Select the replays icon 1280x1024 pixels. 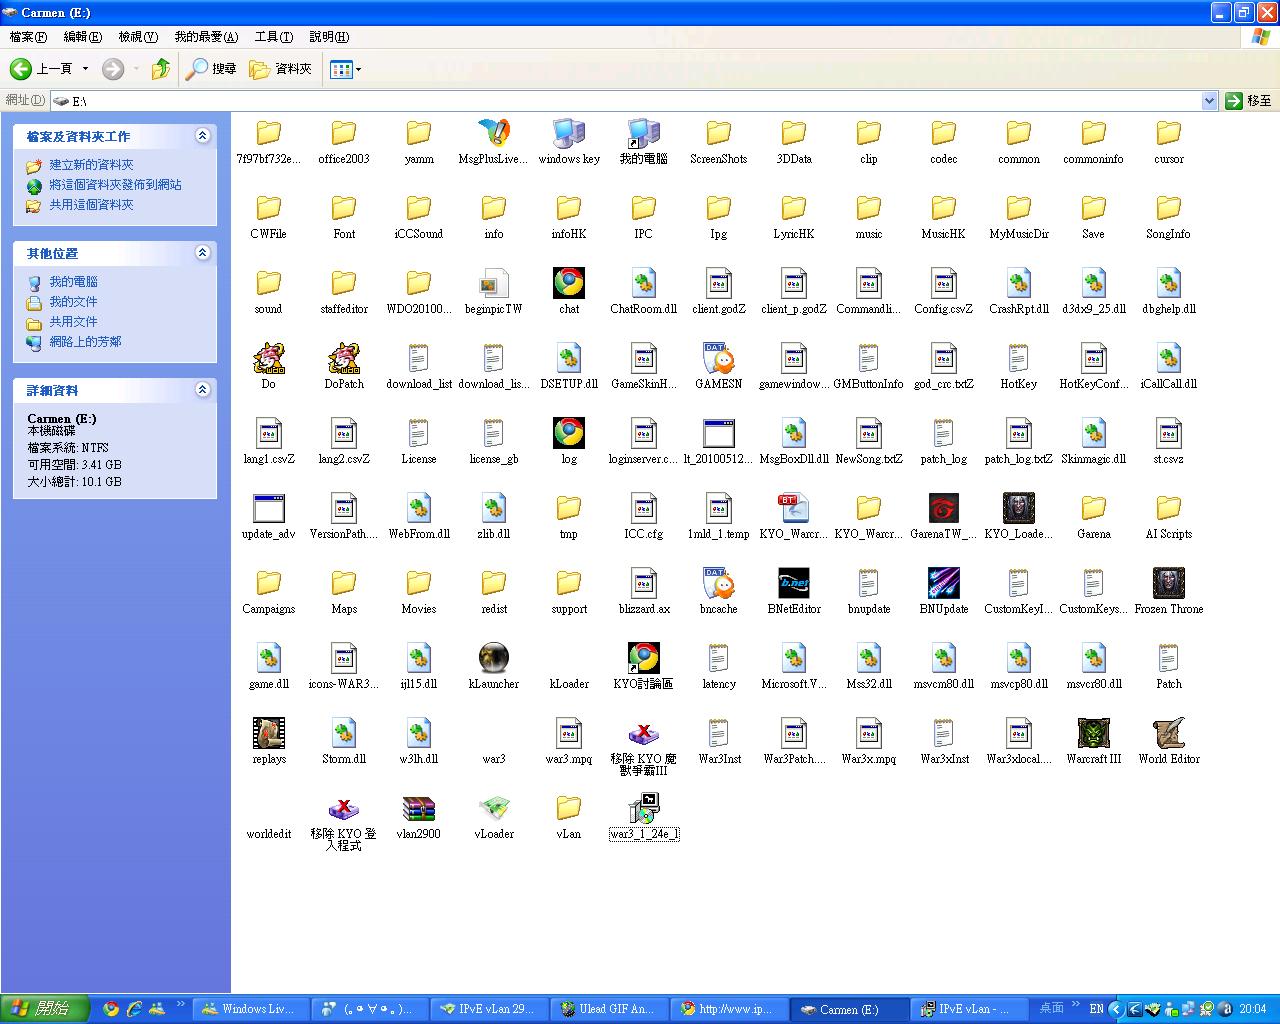point(268,733)
